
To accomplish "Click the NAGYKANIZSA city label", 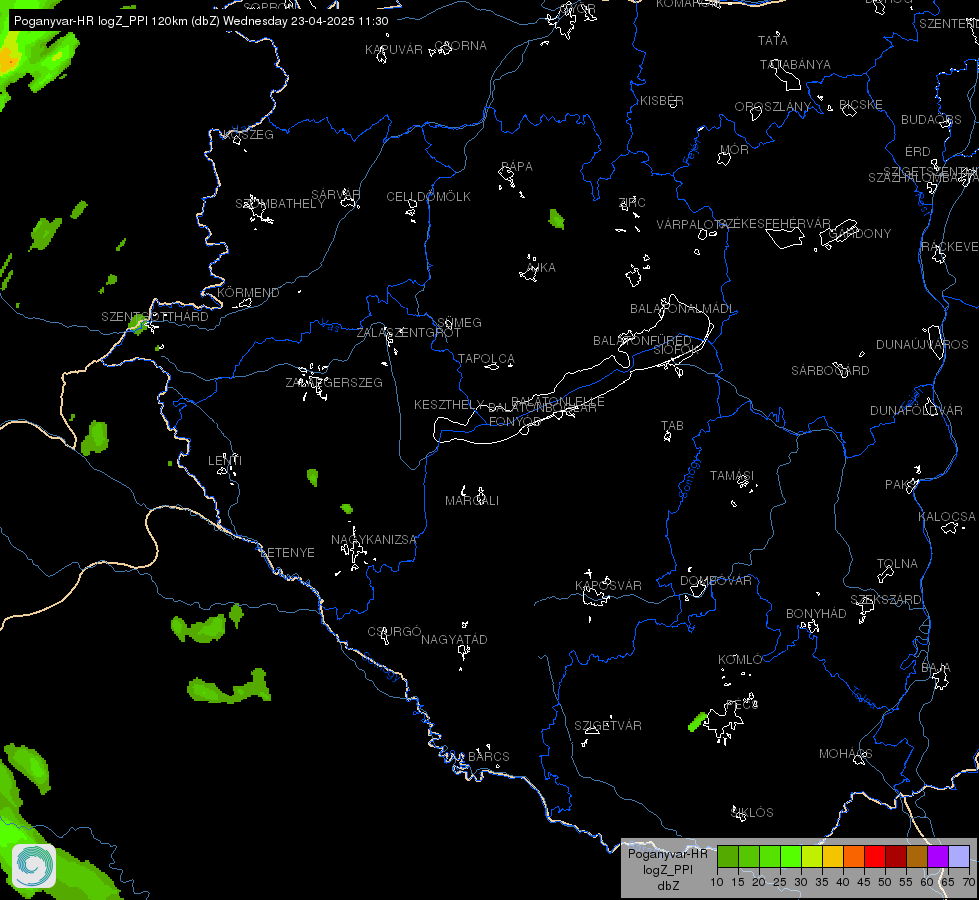I will [373, 540].
